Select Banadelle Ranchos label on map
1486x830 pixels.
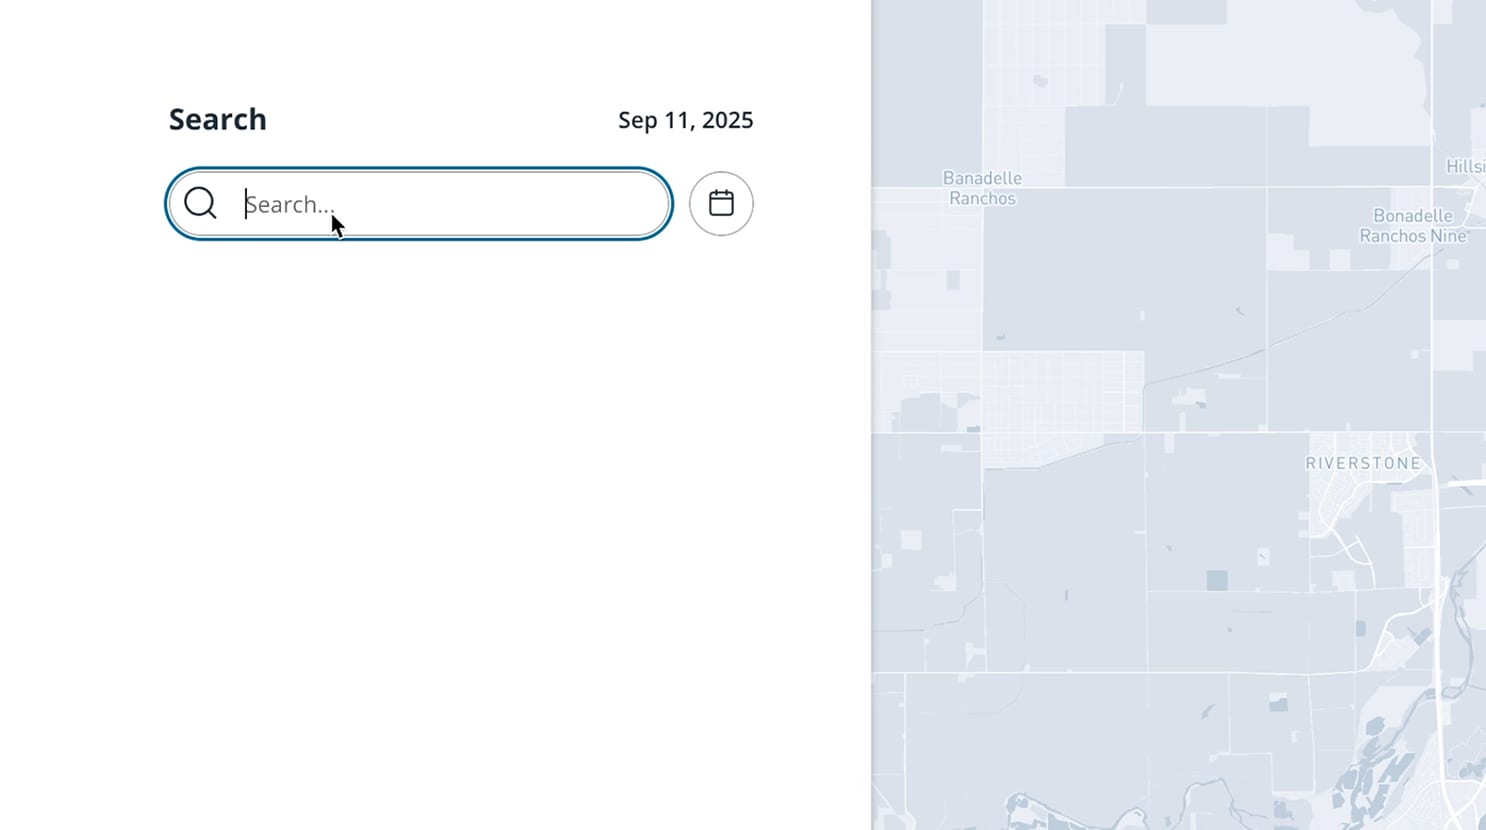pos(982,188)
